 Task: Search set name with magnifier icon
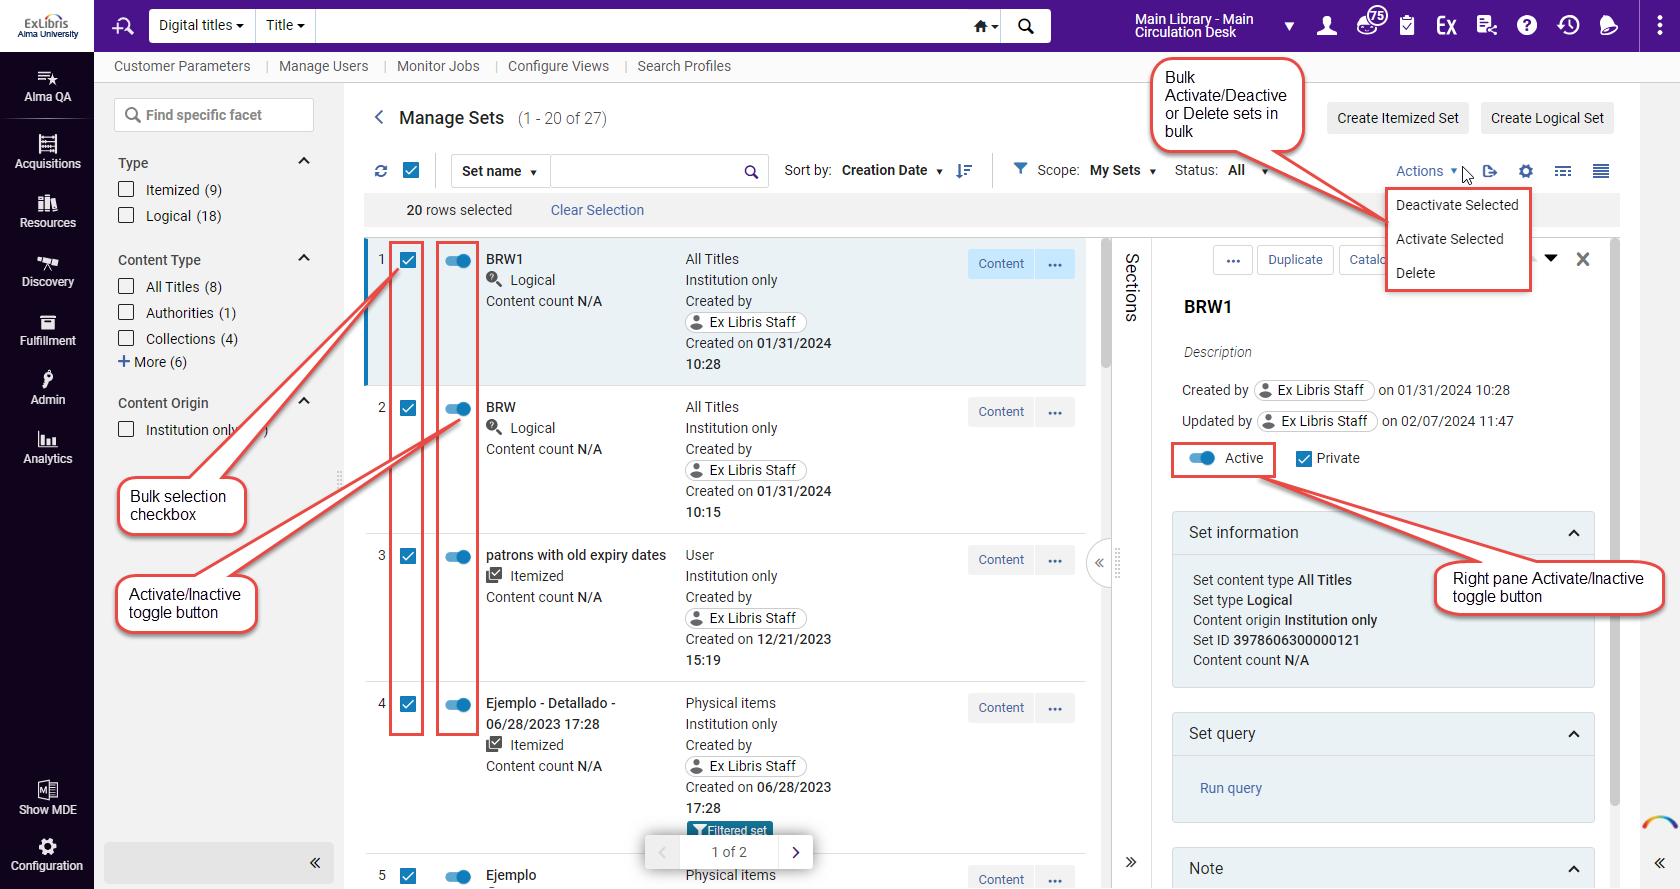pos(751,172)
